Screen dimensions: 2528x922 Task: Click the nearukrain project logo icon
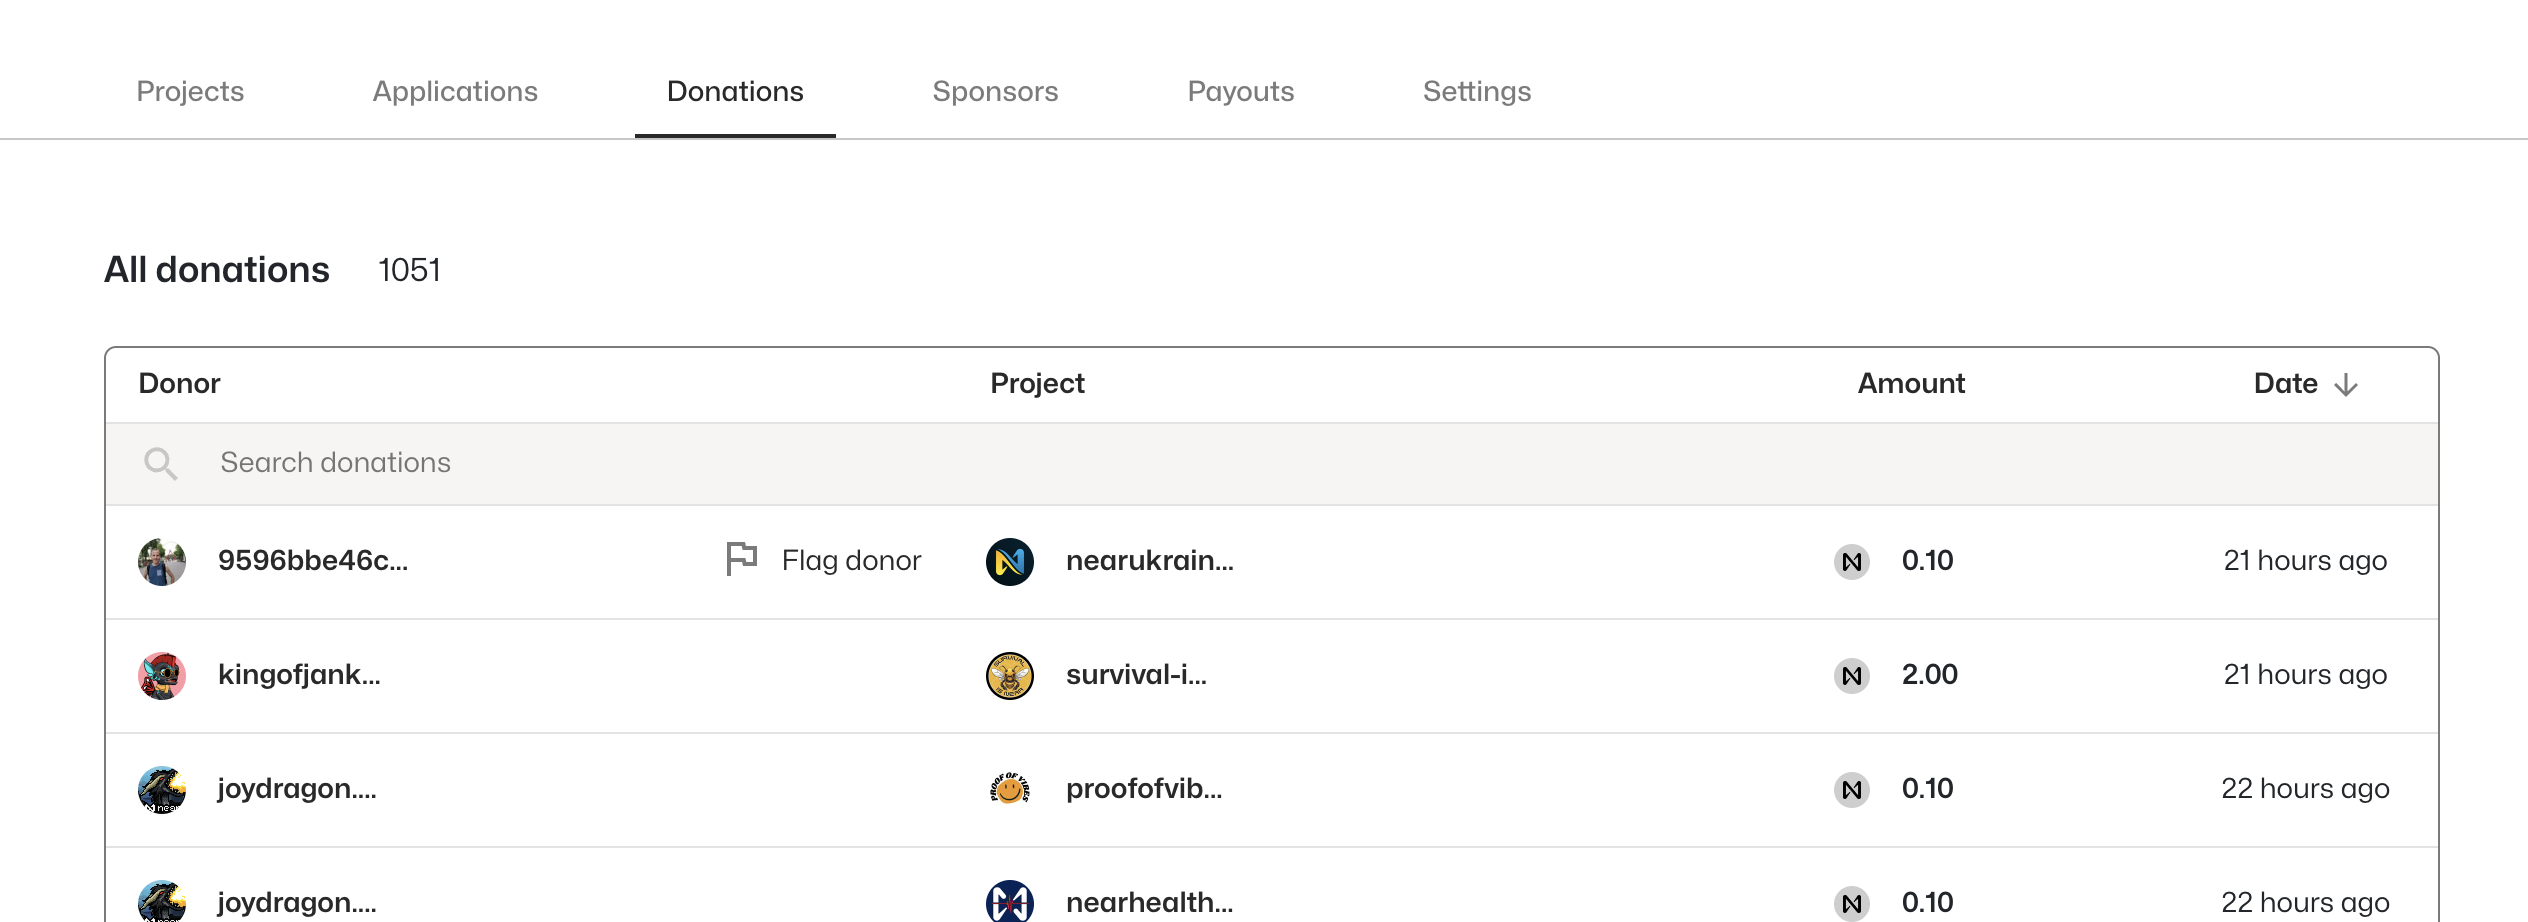tap(1009, 561)
